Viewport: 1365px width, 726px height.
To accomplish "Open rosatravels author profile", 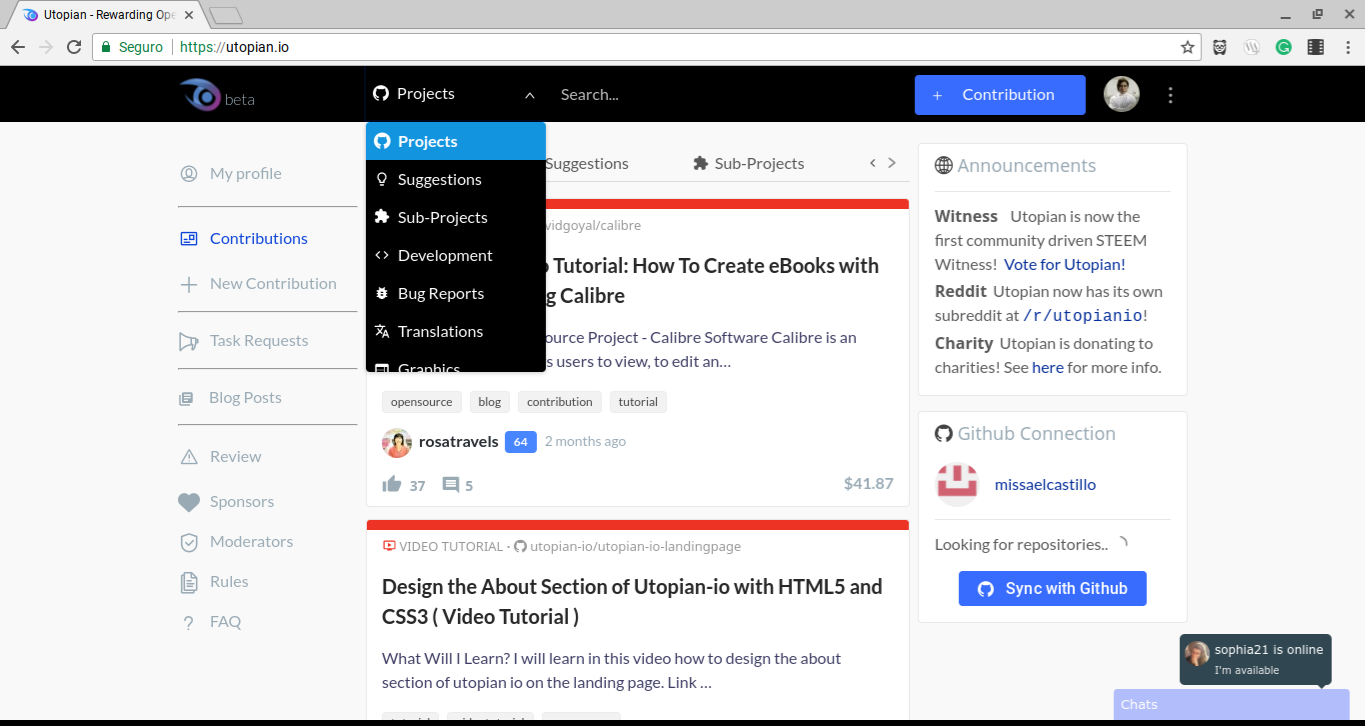I will [458, 441].
